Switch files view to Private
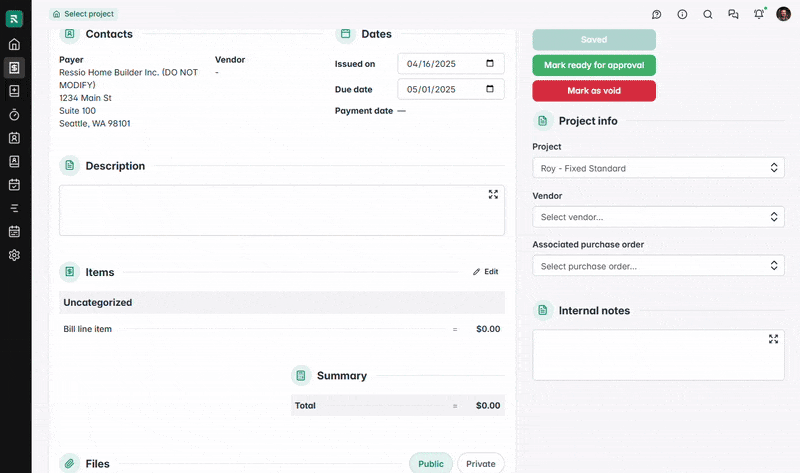Viewport: 800px width, 473px height. 480,463
